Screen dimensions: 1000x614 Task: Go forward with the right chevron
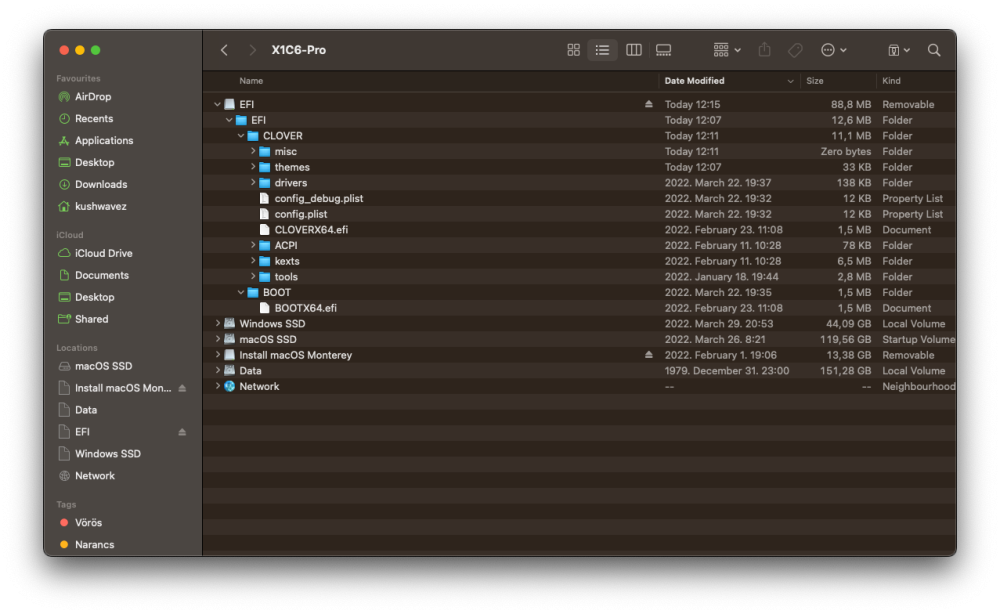point(253,50)
